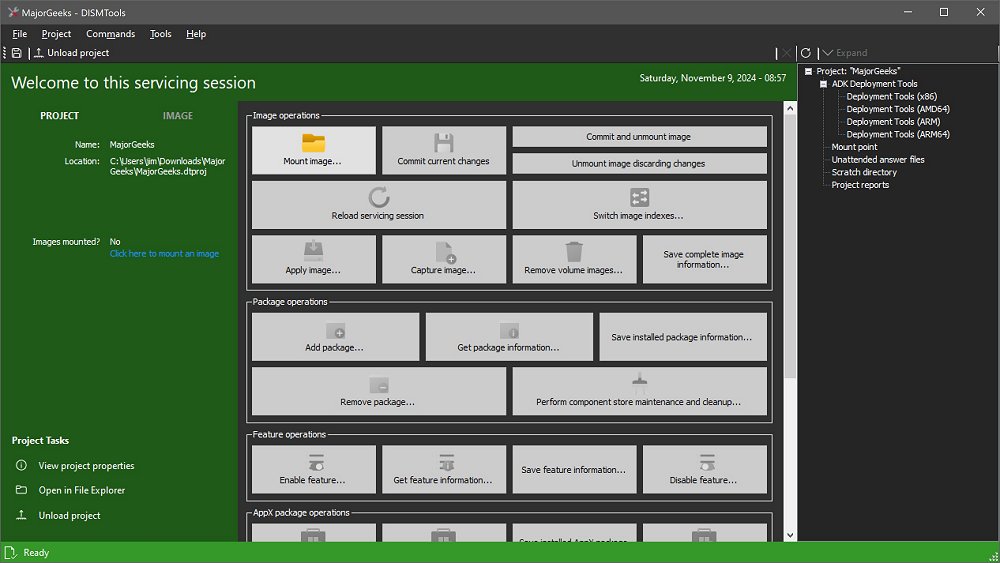The image size is (1000, 563).
Task: Click the View project properties info icon
Action: click(x=21, y=466)
